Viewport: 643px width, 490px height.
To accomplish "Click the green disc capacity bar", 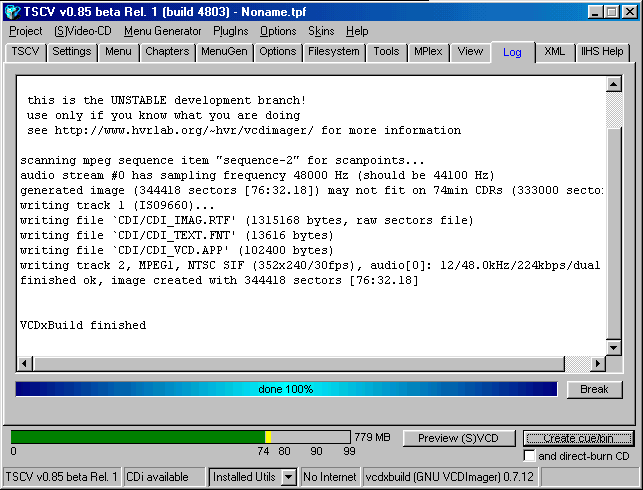I will 140,437.
